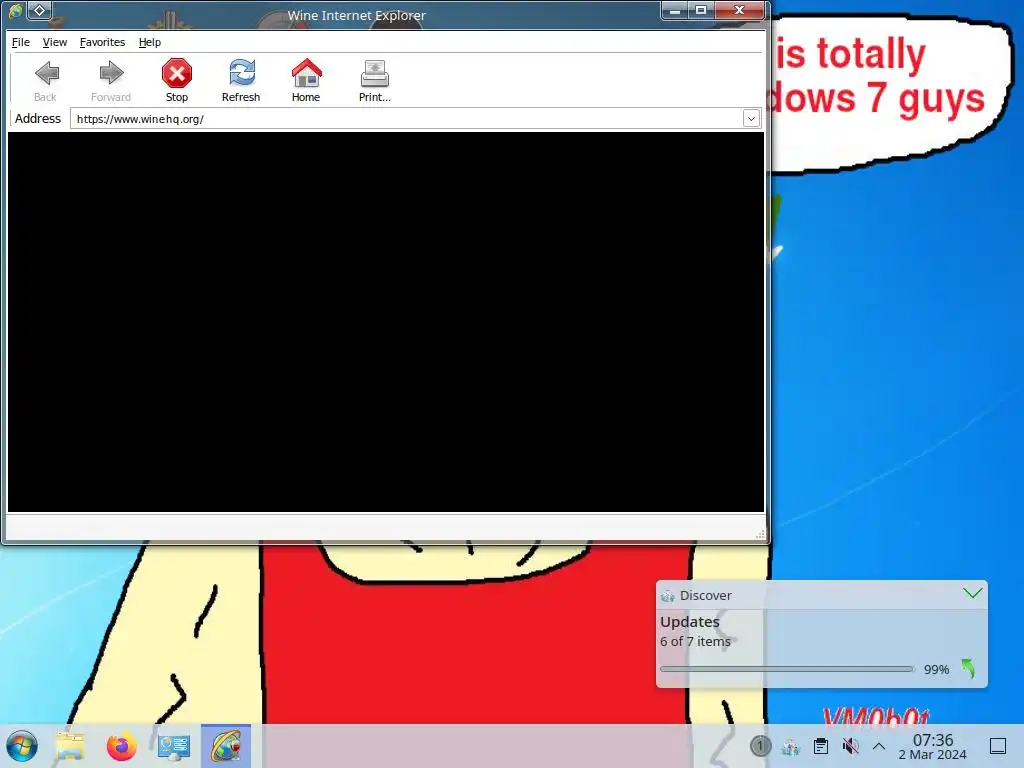Toggle the pin-on-all-desktops title bar button
Viewport: 1024px width, 768px height.
[x=39, y=10]
